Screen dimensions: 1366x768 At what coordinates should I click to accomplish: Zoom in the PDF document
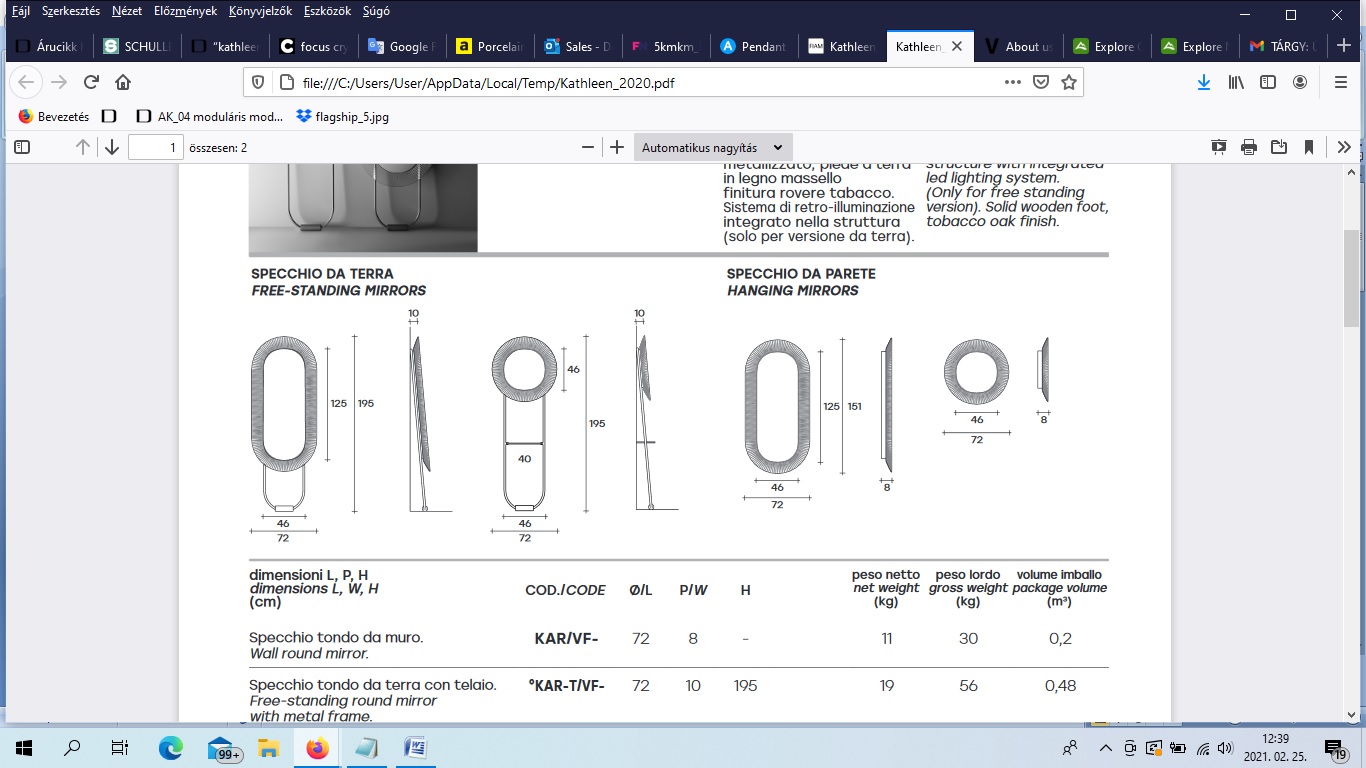(617, 147)
